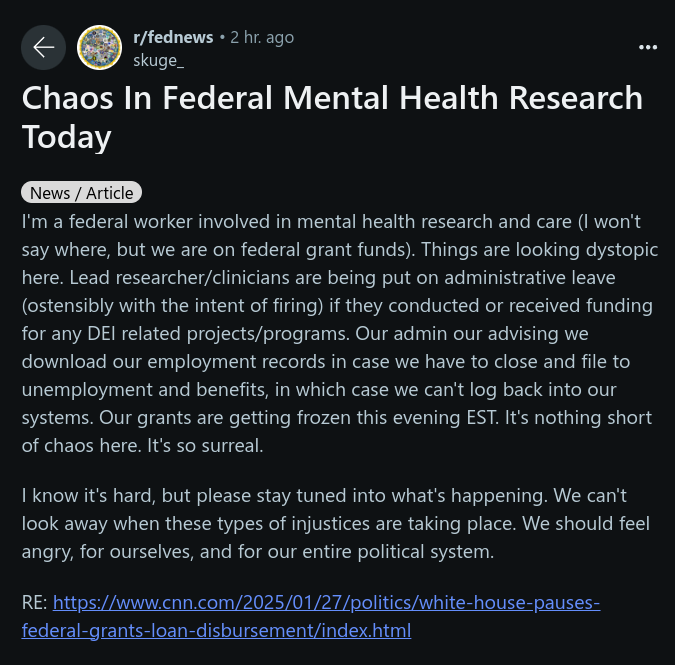Viewport: 675px width, 665px height.
Task: Click the link text ending in index.html
Action: click(216, 631)
